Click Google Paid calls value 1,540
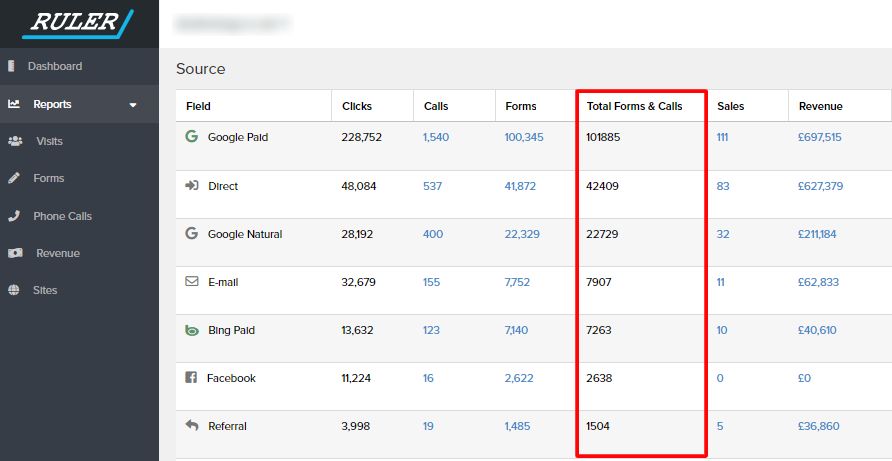The height and width of the screenshot is (461, 892). pyautogui.click(x=438, y=137)
